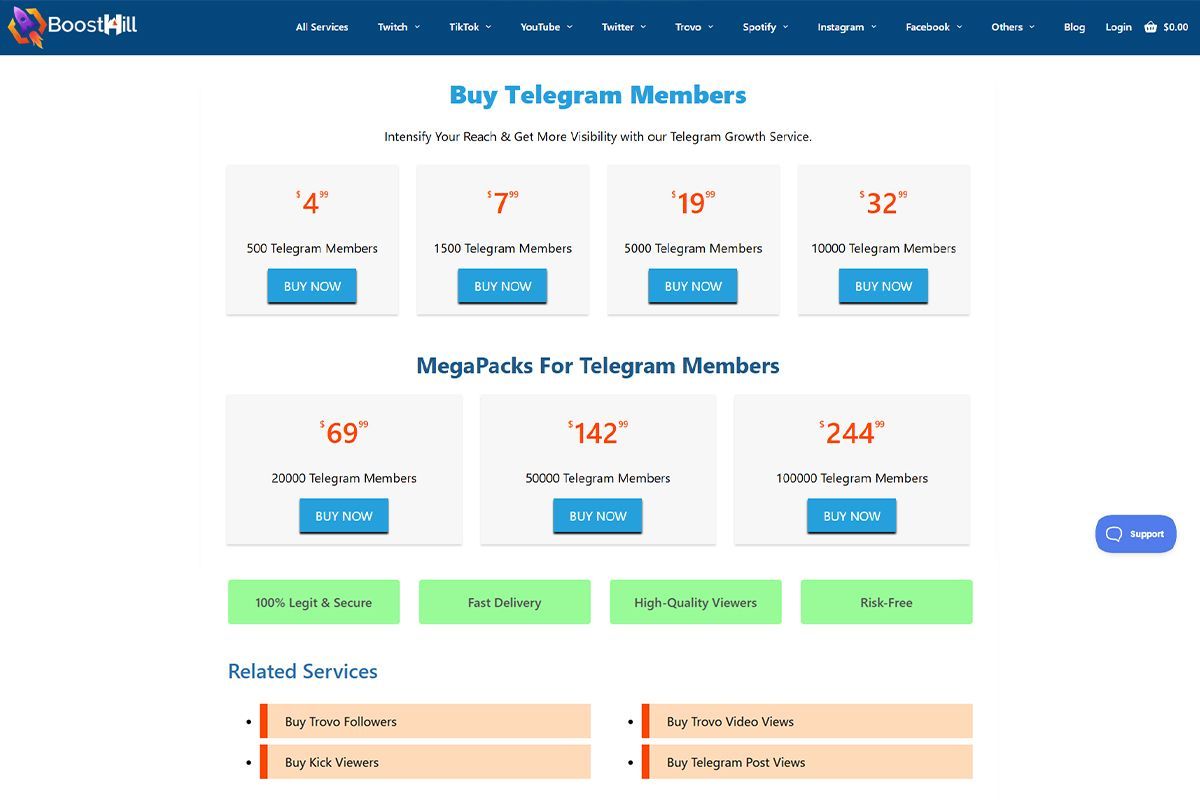The image size is (1200, 800).
Task: Click the $7.99 price
Action: click(x=503, y=203)
